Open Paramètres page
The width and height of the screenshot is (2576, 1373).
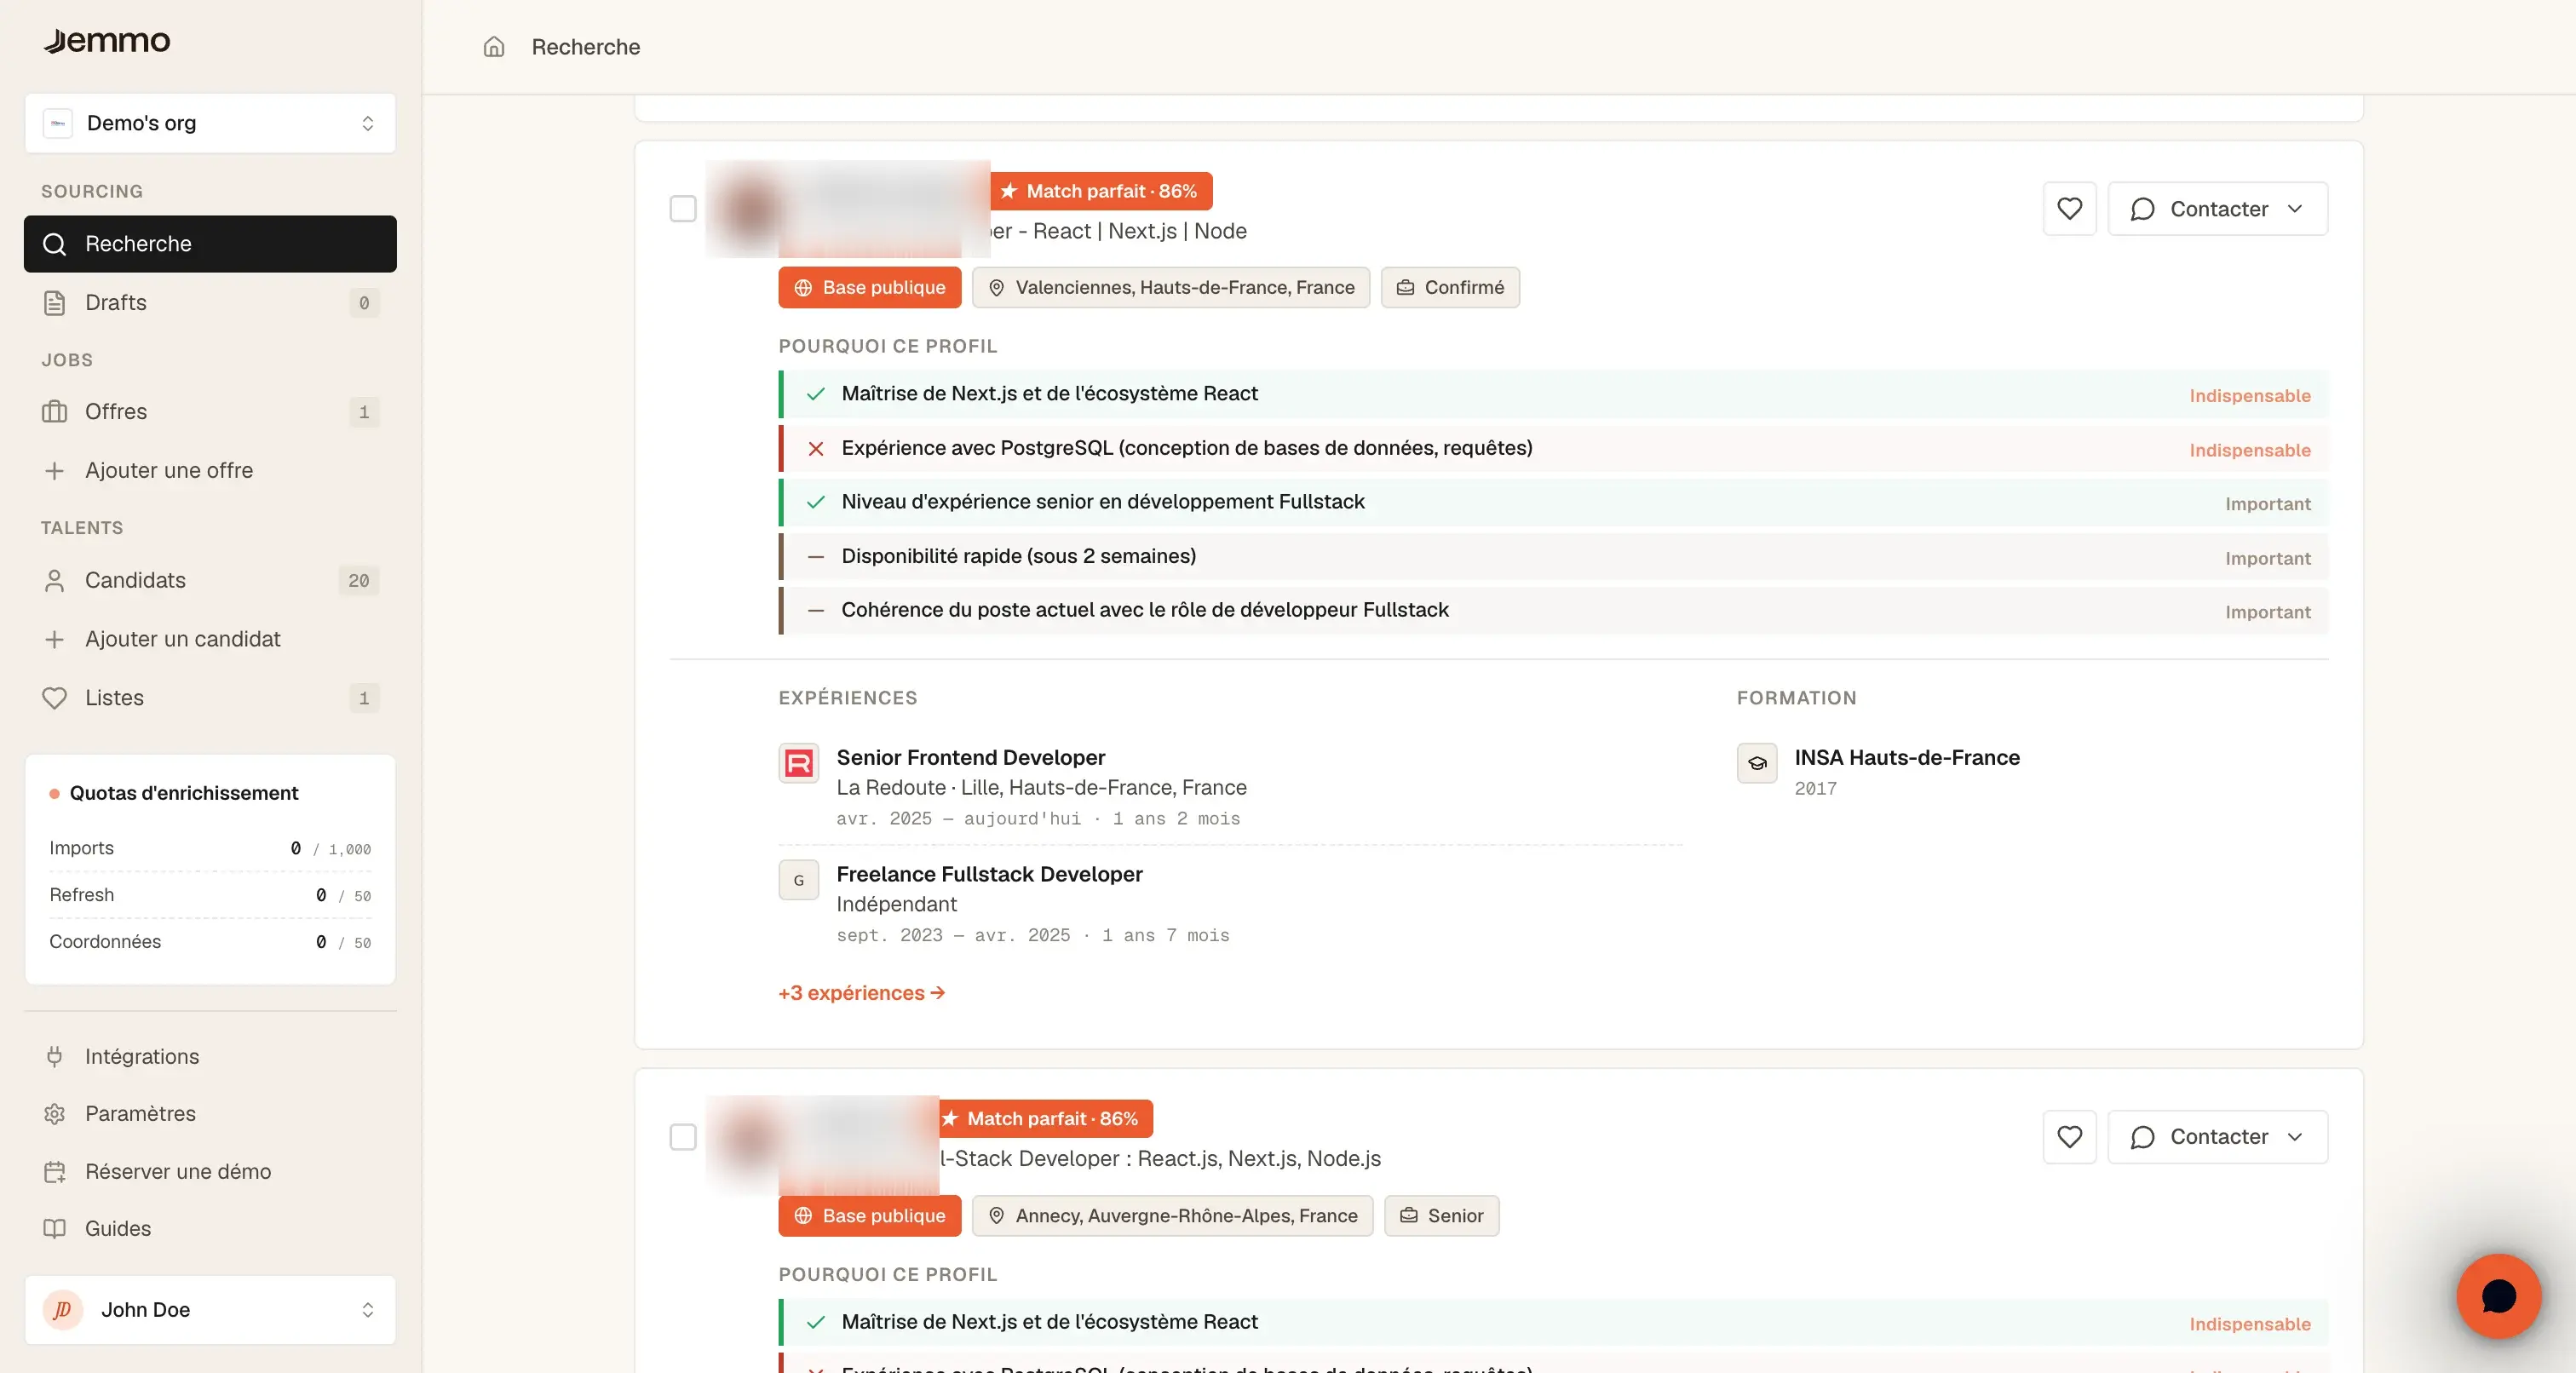[x=210, y=1114]
